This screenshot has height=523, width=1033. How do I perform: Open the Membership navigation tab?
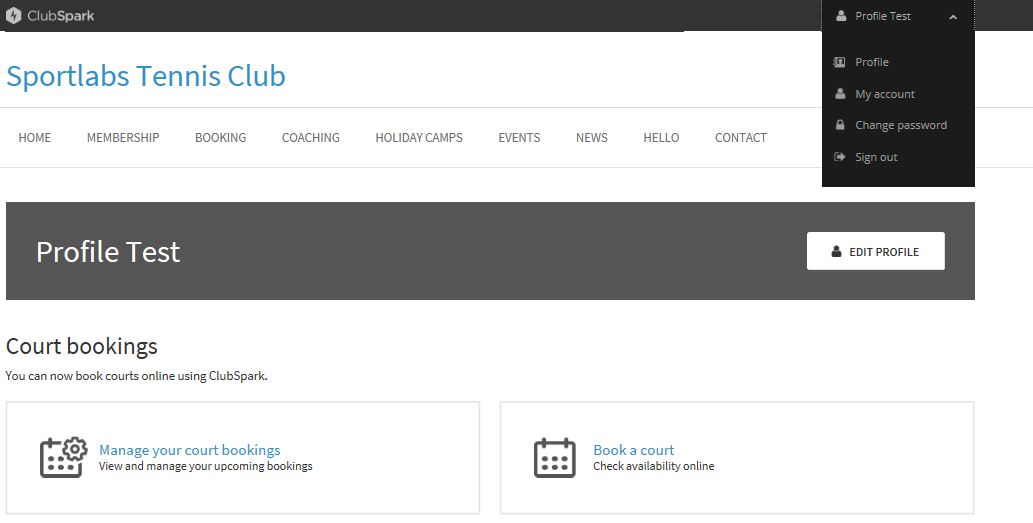(x=123, y=138)
